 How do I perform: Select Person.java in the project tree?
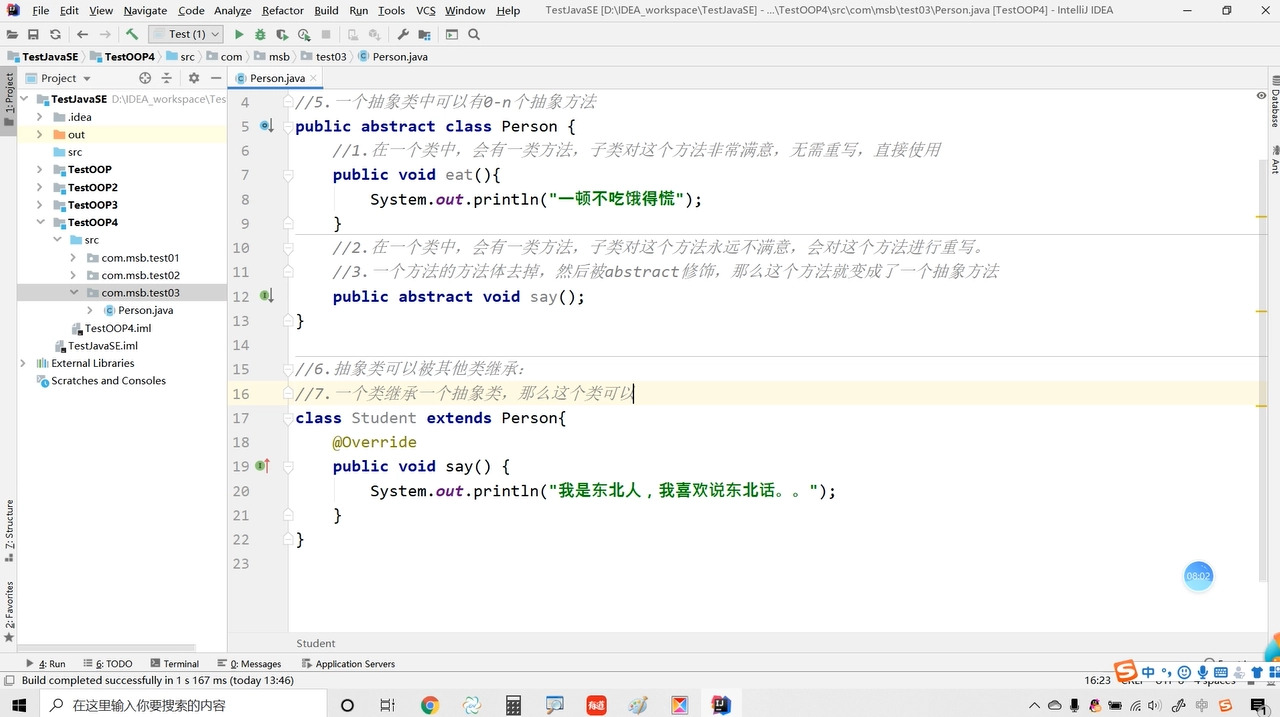145,310
